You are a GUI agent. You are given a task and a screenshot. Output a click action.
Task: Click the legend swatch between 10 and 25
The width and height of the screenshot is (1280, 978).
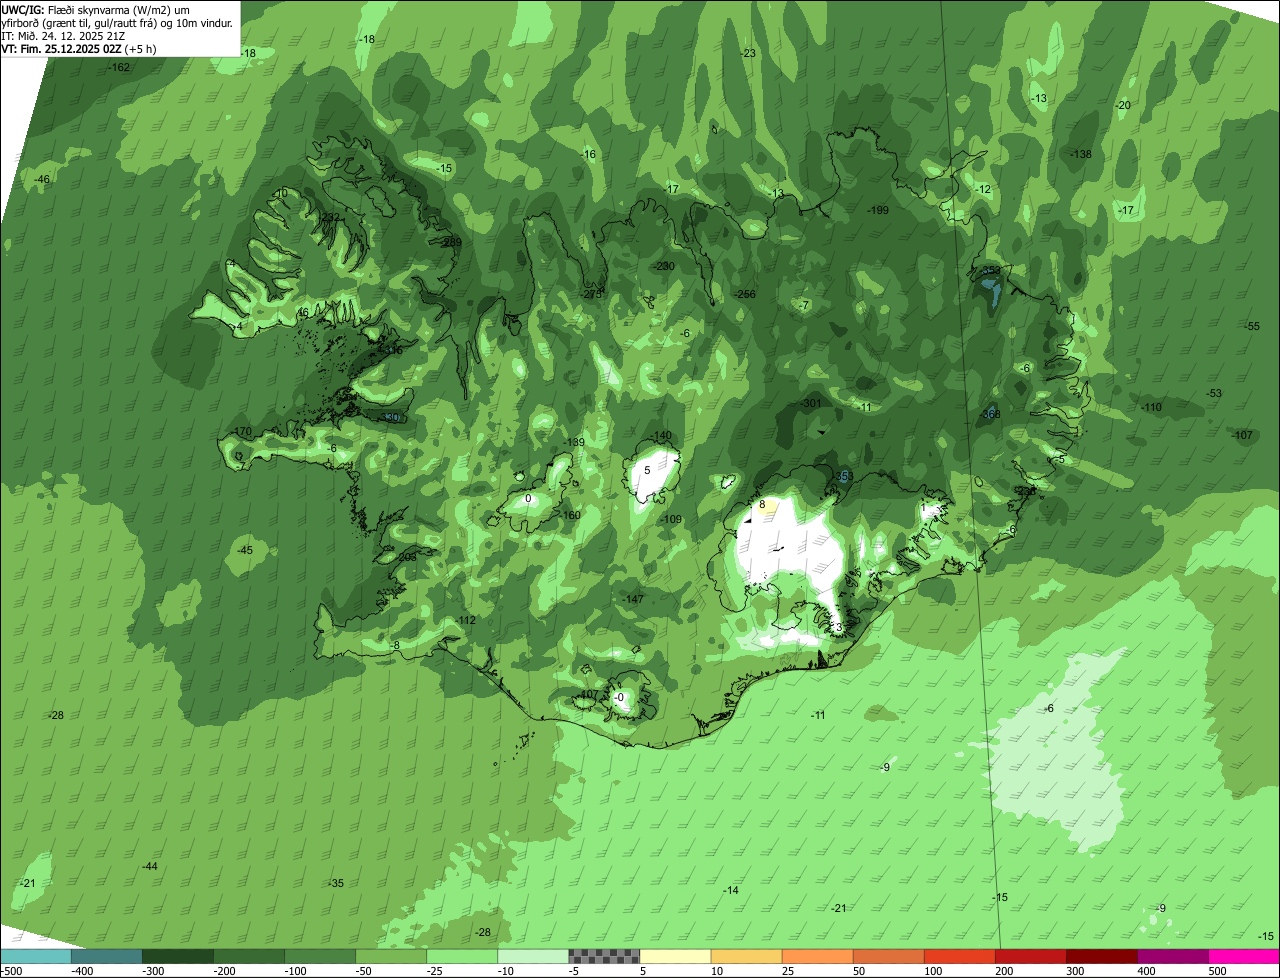(x=746, y=956)
